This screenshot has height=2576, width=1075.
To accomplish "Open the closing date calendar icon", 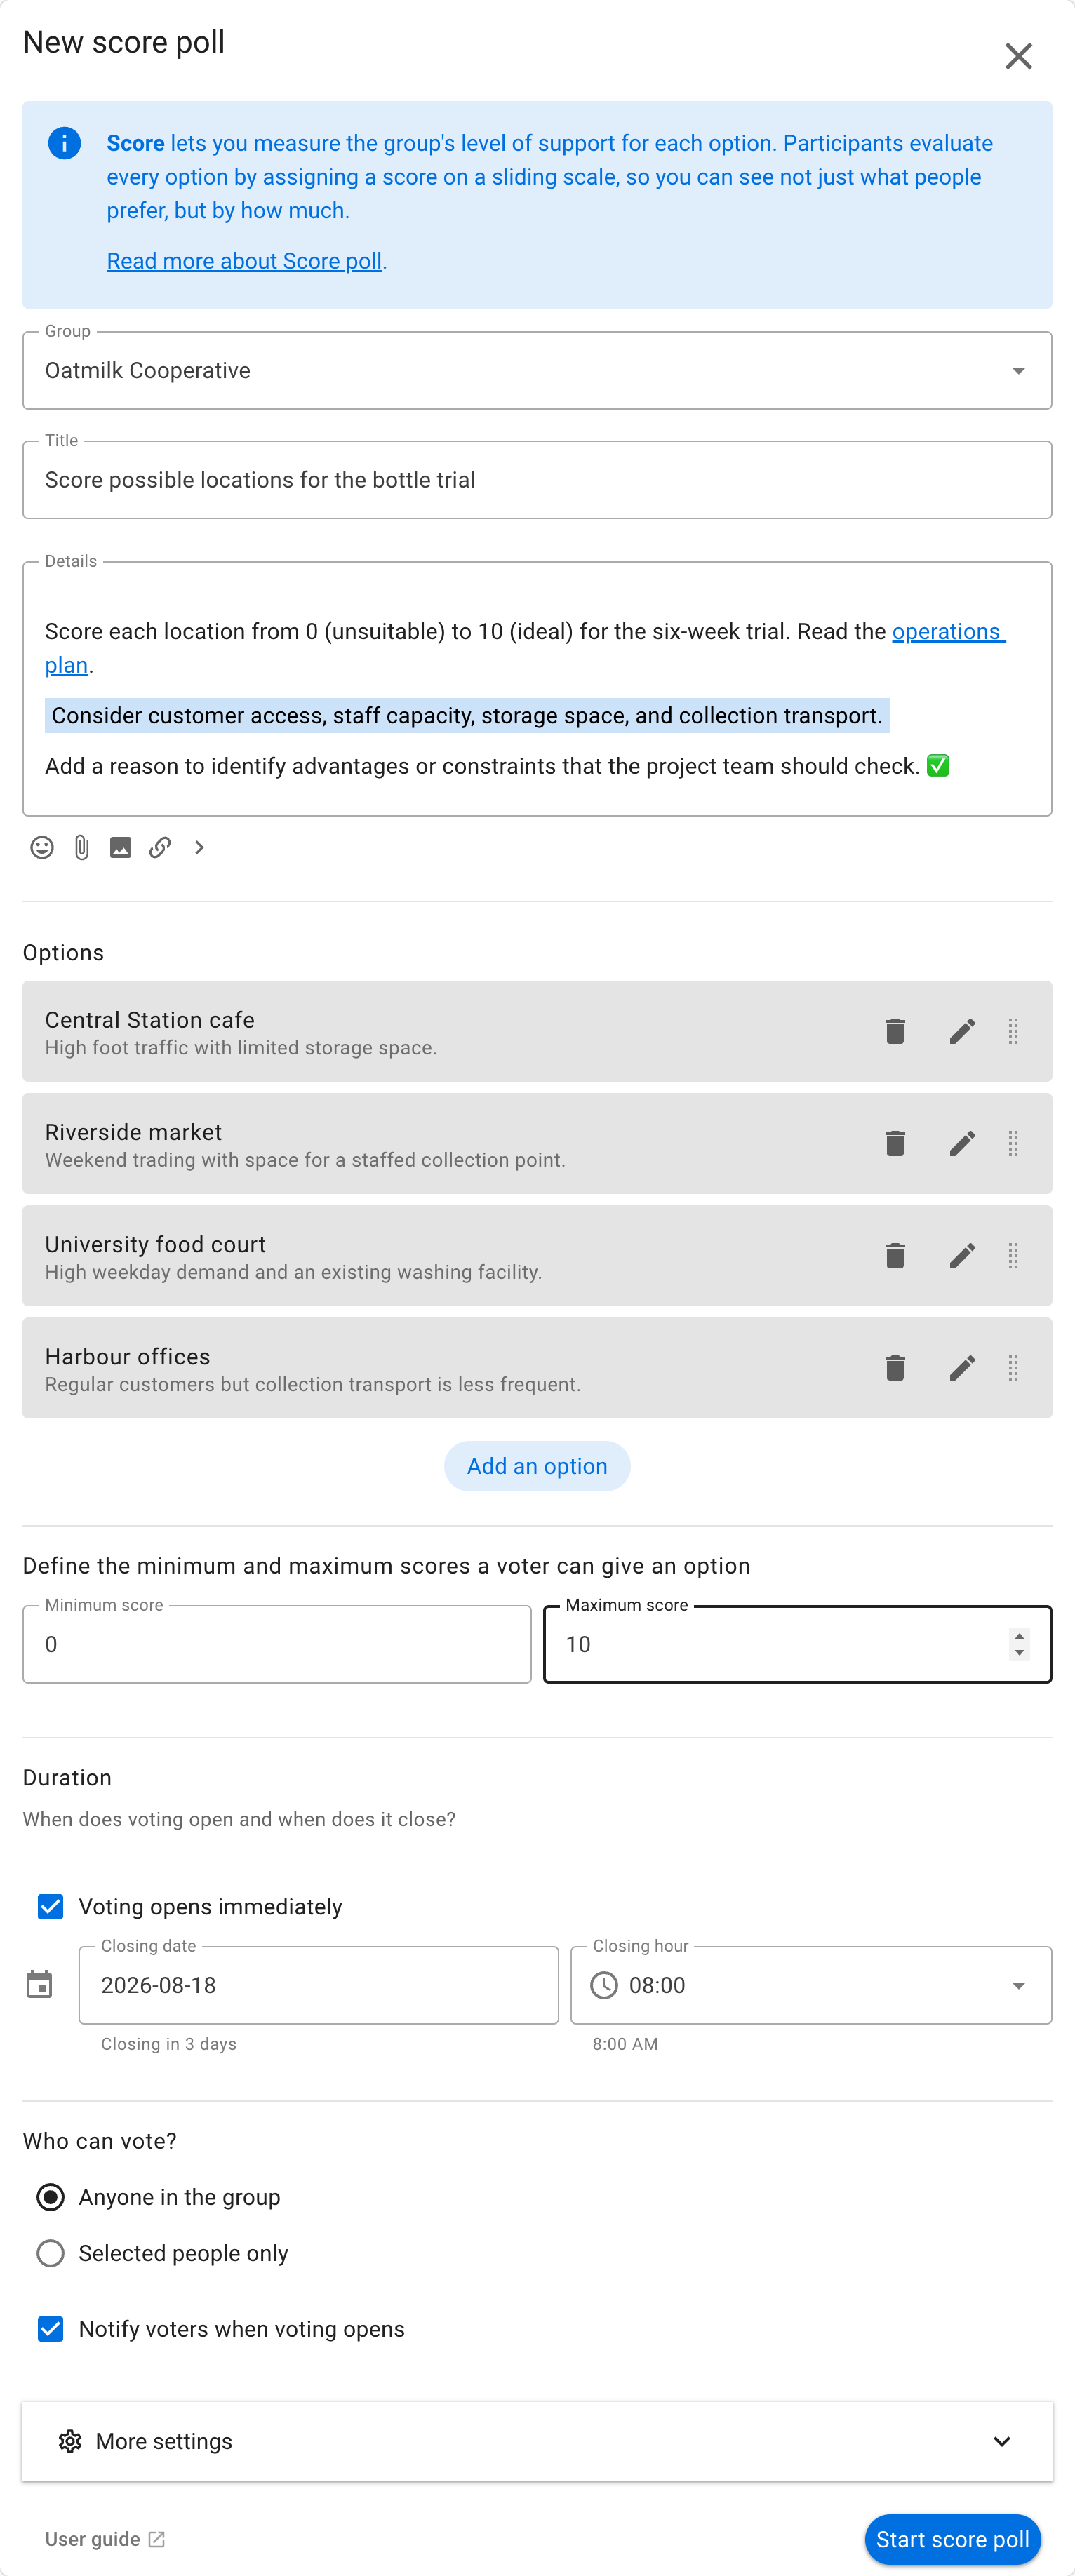I will click(40, 1984).
